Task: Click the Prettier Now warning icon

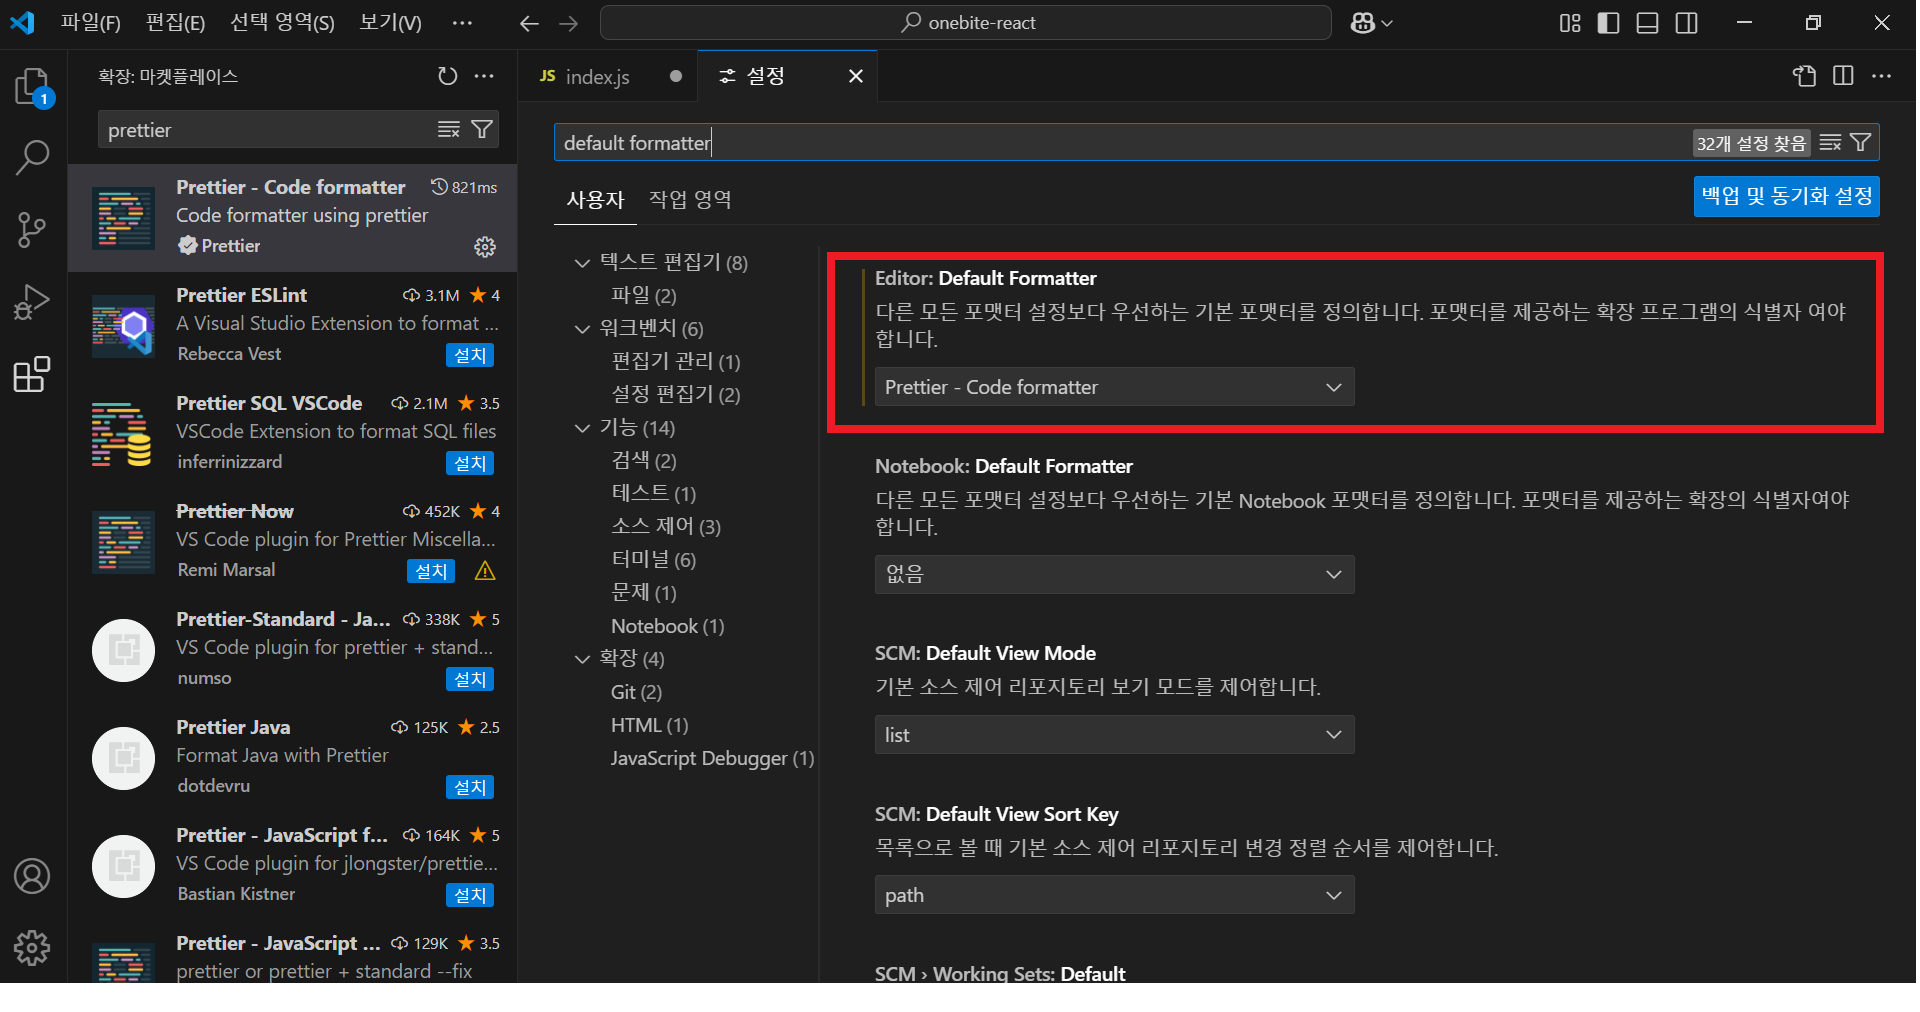Action: (x=485, y=571)
